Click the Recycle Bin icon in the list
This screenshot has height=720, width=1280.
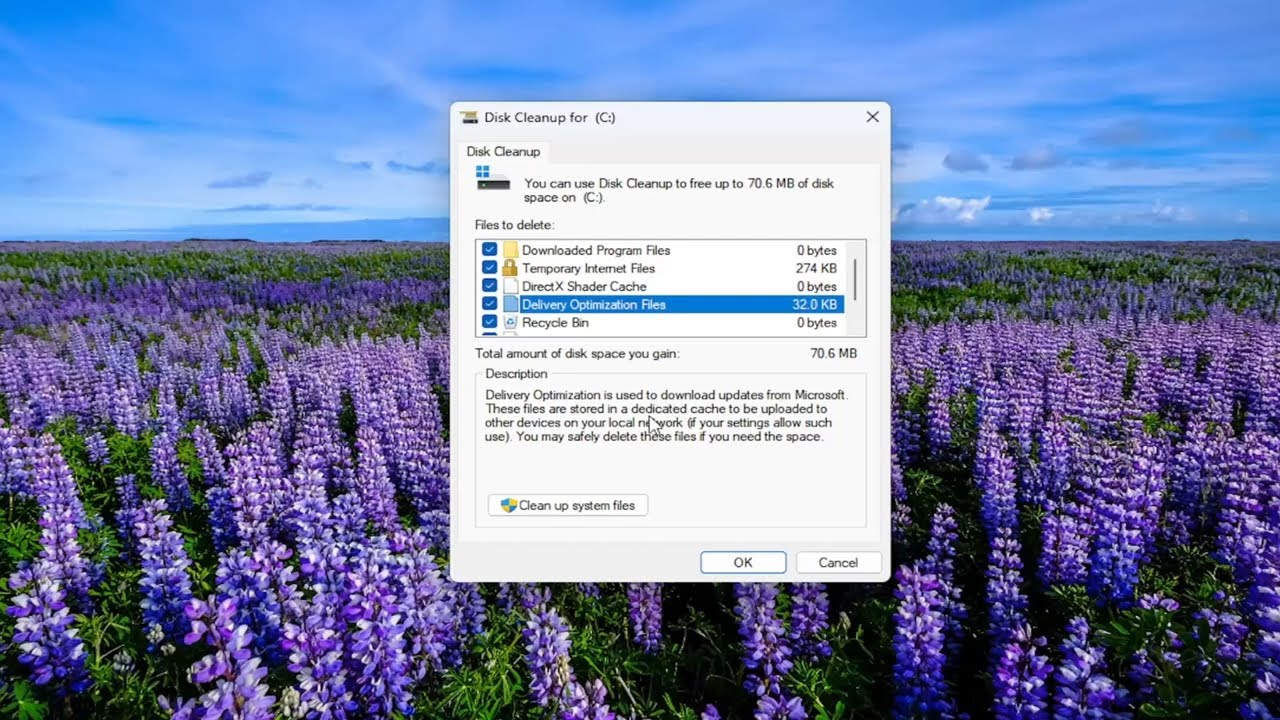(510, 322)
